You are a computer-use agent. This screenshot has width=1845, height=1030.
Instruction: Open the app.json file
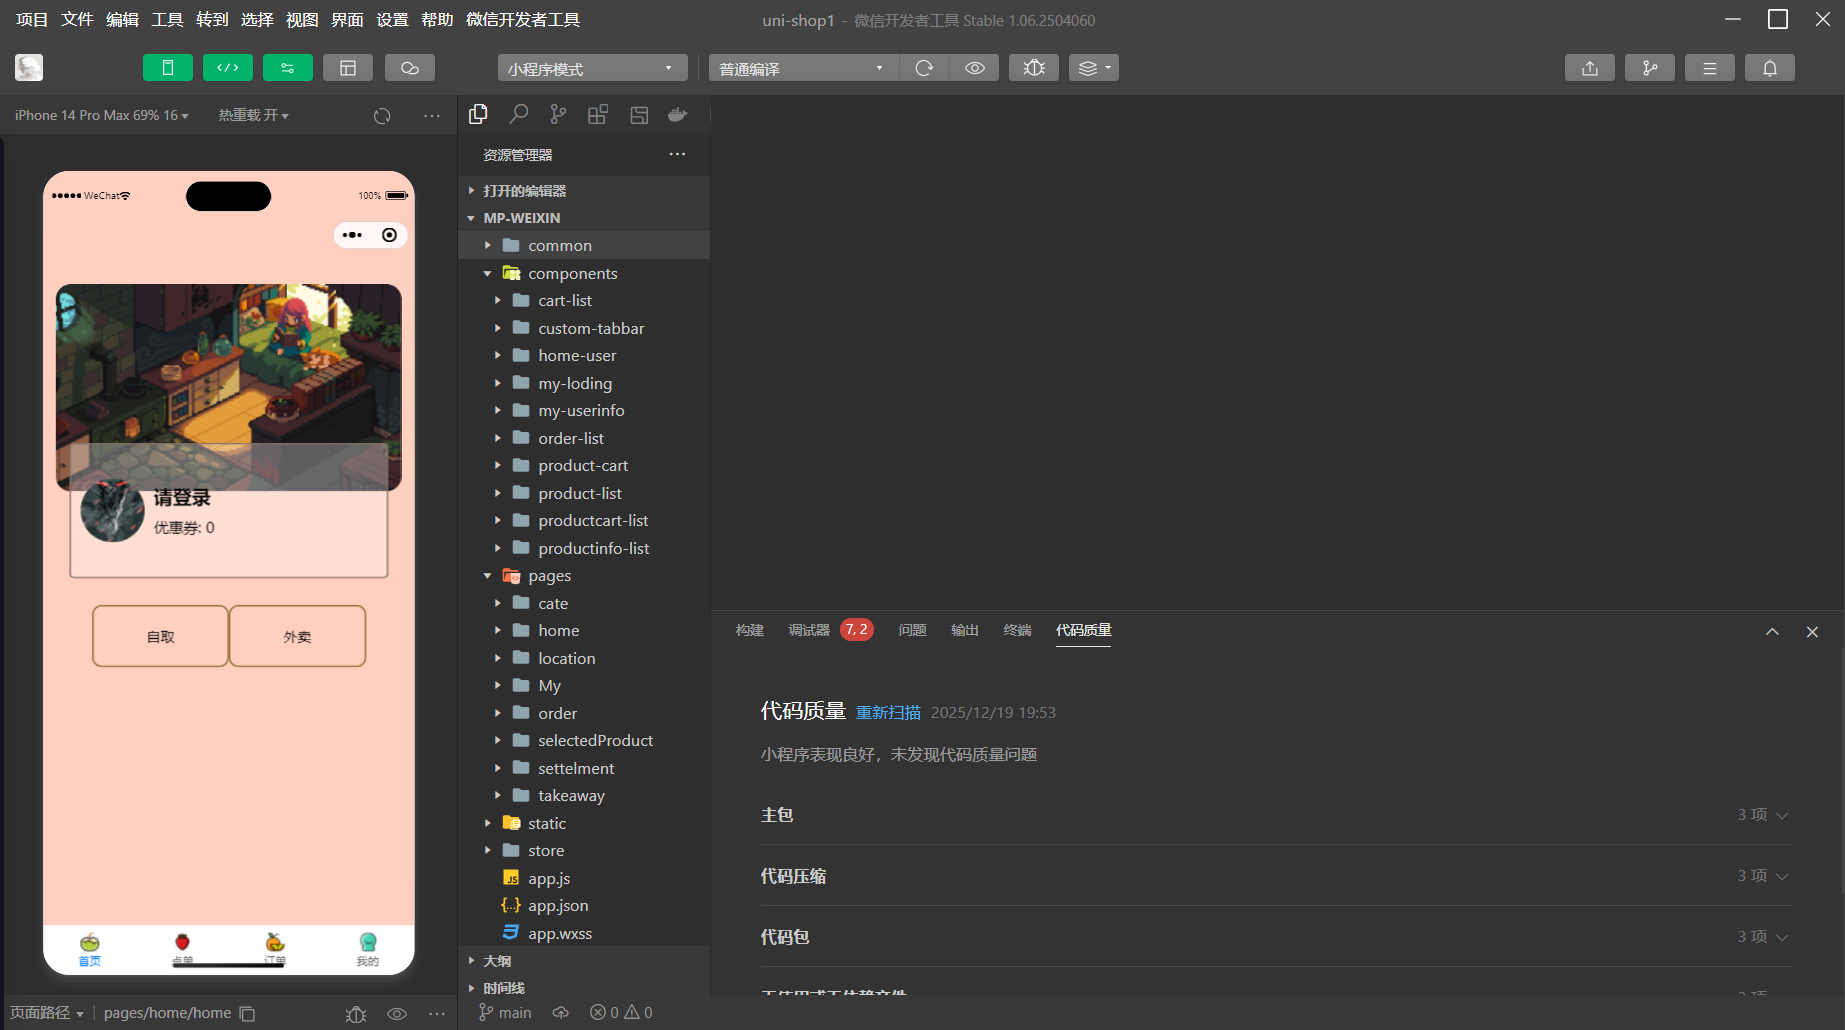click(584, 906)
